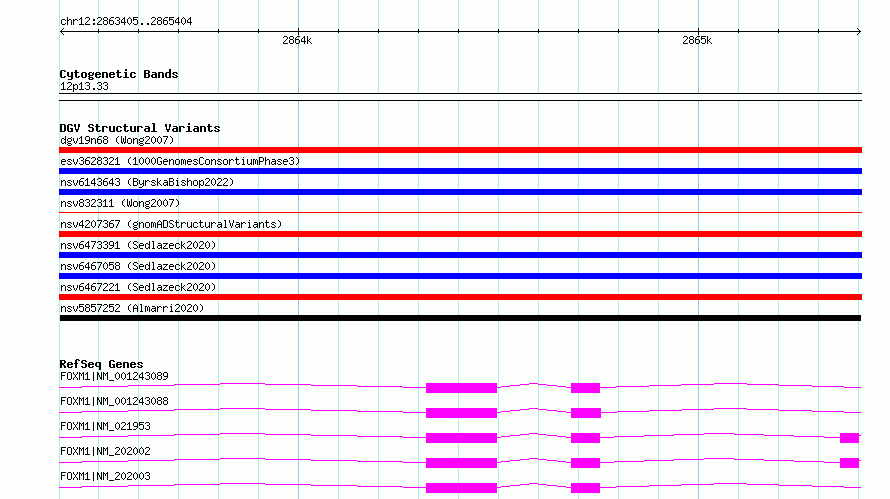Click the blue bar under nsv6143643
The image size is (890, 499).
coord(460,192)
